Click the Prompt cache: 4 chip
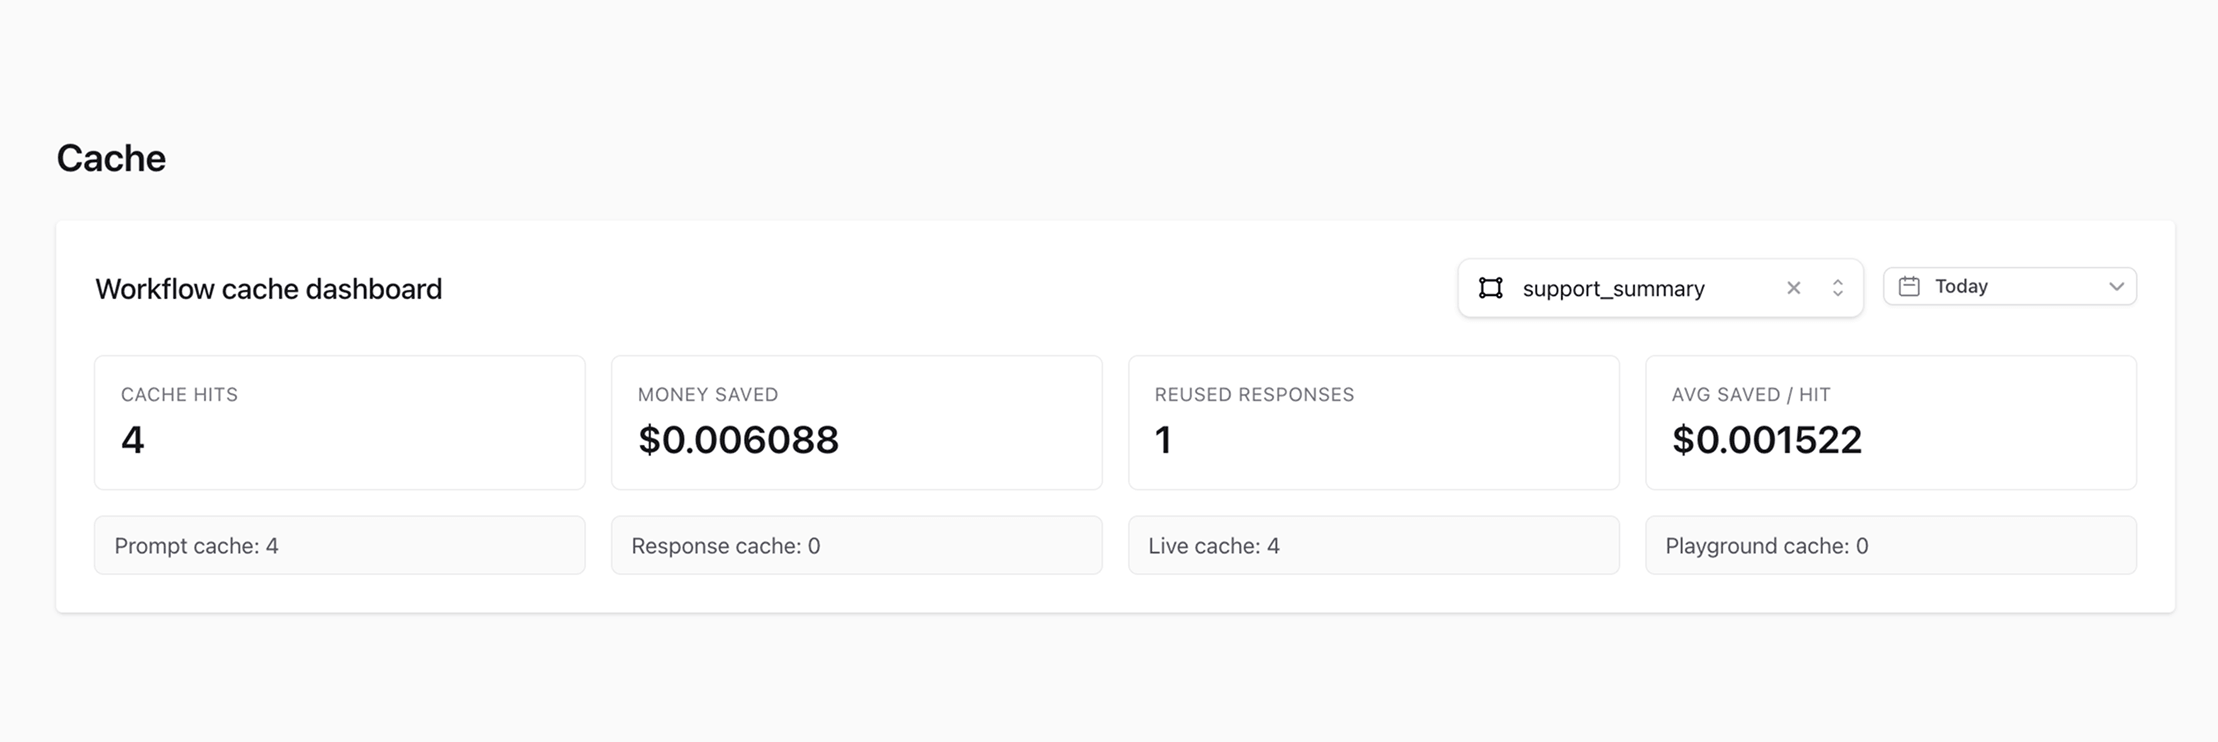This screenshot has height=742, width=2218. pyautogui.click(x=339, y=545)
